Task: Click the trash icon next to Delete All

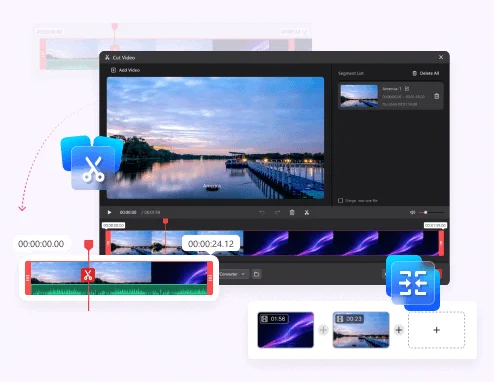Action: (415, 73)
